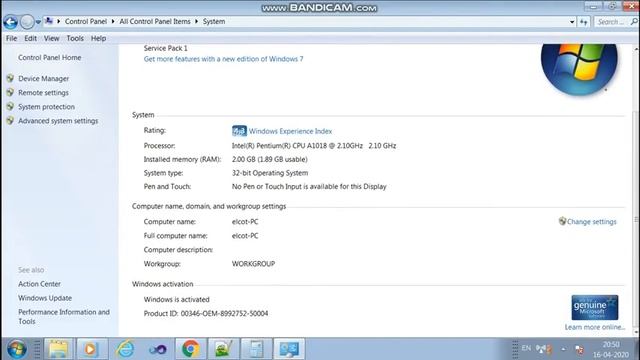
Task: Click the shield icon beside System protection
Action: click(x=10, y=106)
